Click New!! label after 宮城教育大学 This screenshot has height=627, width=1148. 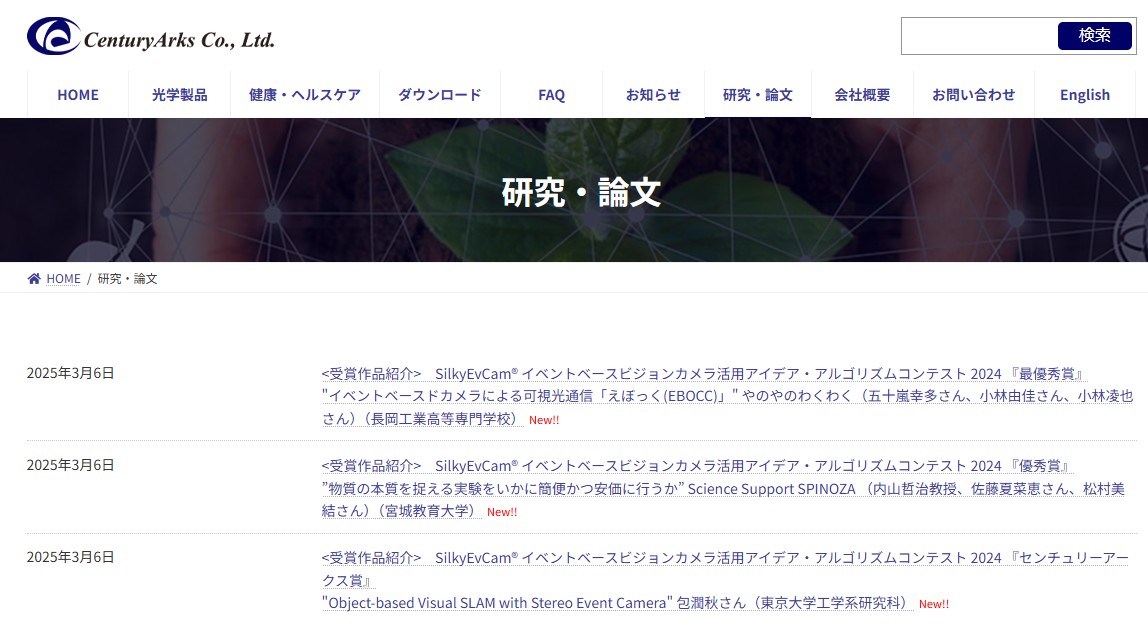pos(502,512)
